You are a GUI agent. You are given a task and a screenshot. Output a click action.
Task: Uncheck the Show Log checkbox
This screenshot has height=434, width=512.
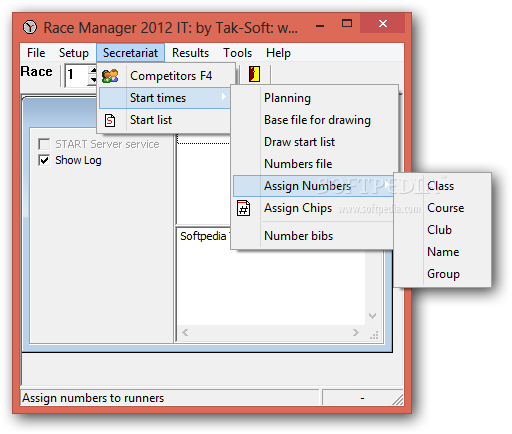click(44, 160)
